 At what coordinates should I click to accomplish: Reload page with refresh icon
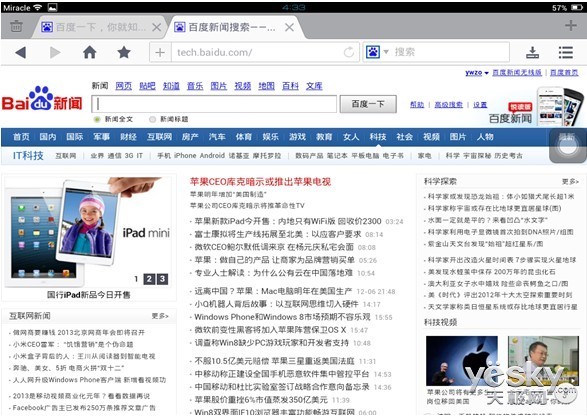tap(349, 52)
